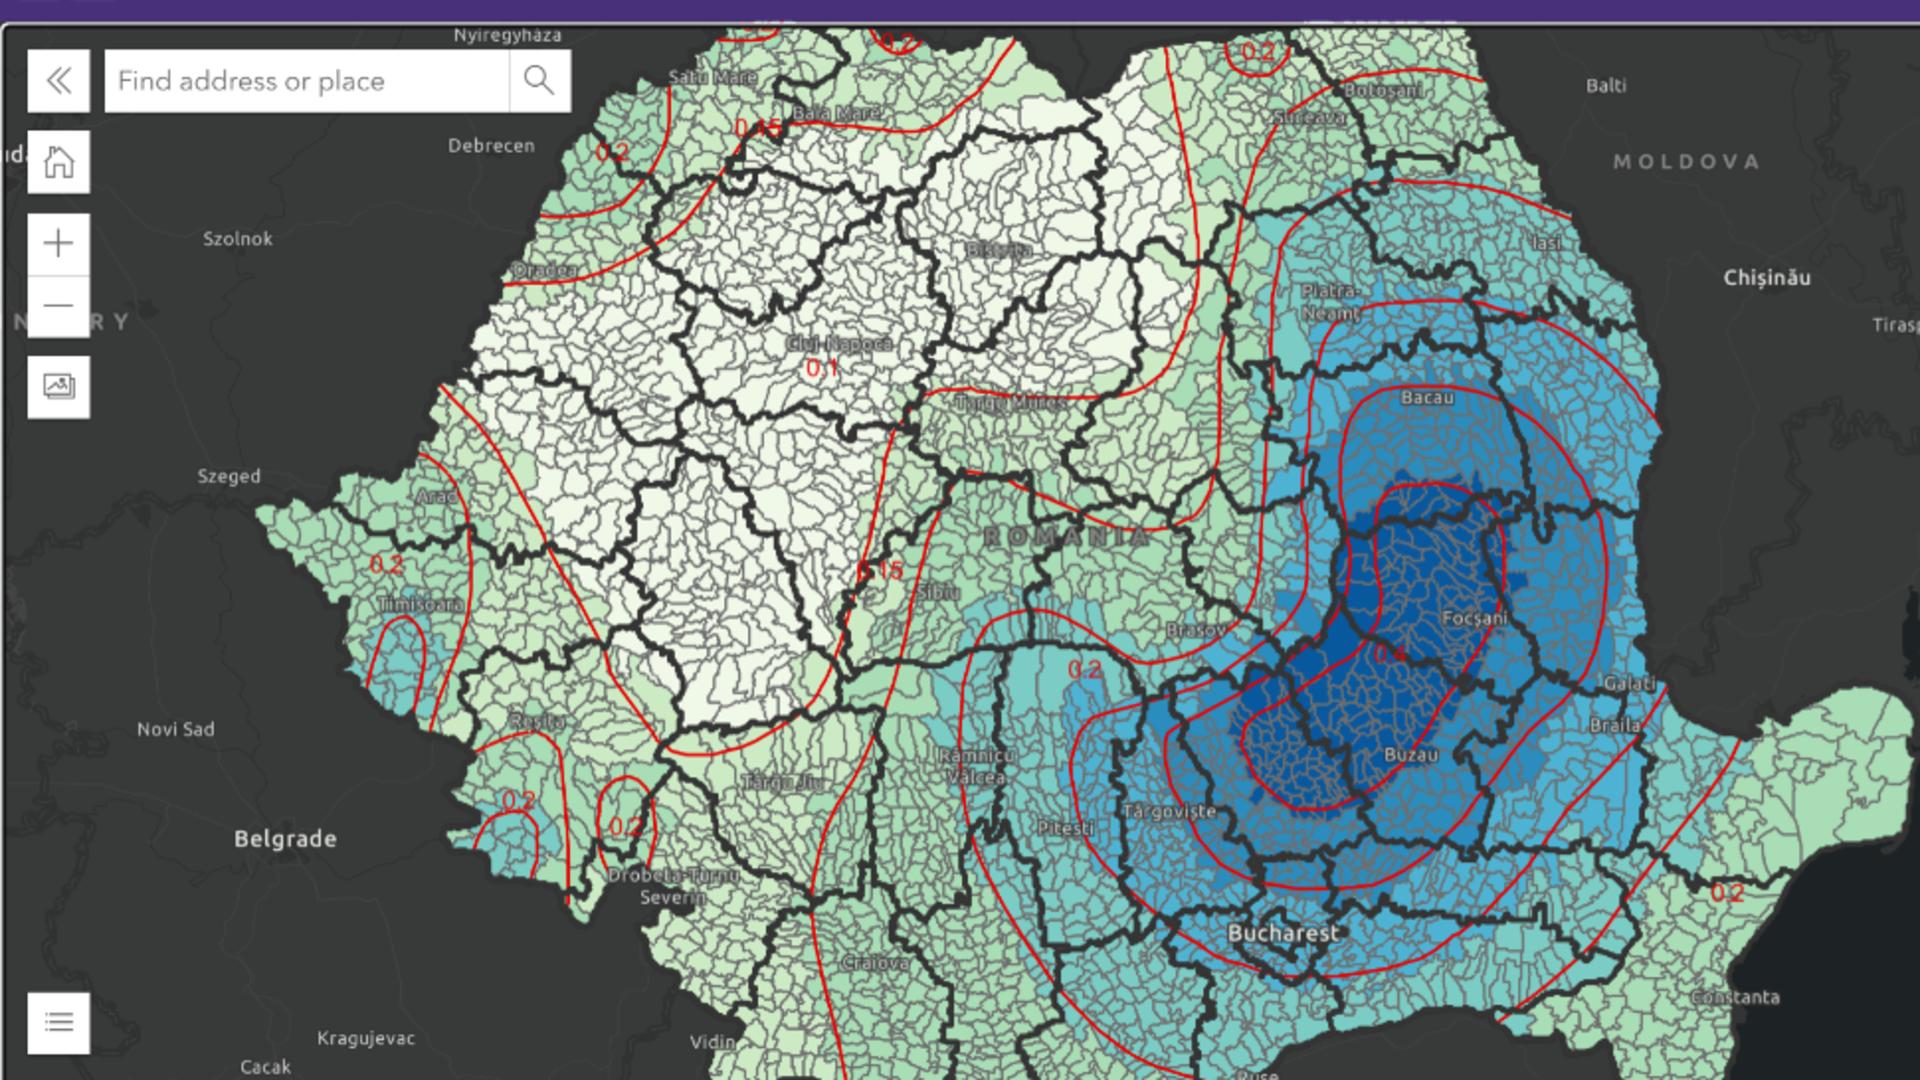
Task: Click the 0.4 contour label near Focșani
Action: pos(1390,654)
